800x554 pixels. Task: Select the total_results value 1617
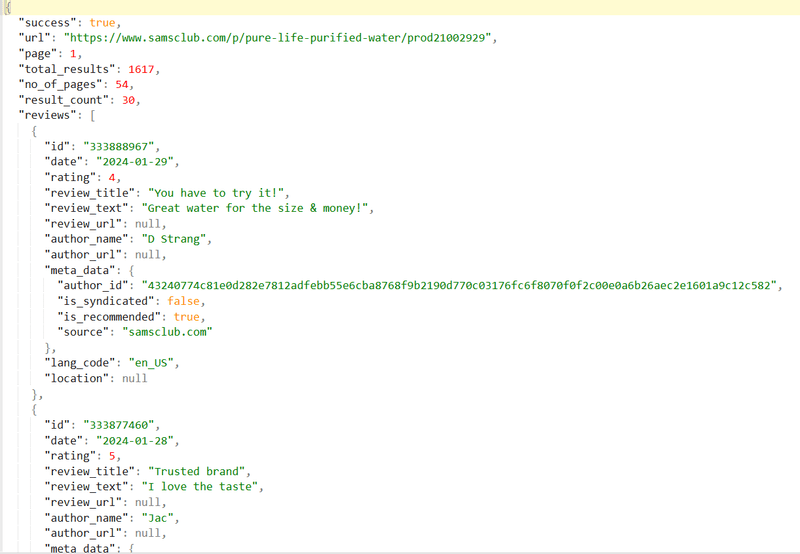coord(141,69)
